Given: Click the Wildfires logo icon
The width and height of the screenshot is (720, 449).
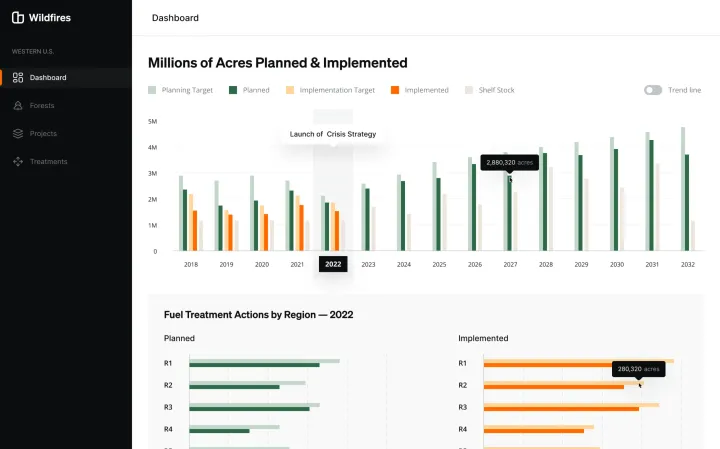Looking at the screenshot, I should point(18,17).
